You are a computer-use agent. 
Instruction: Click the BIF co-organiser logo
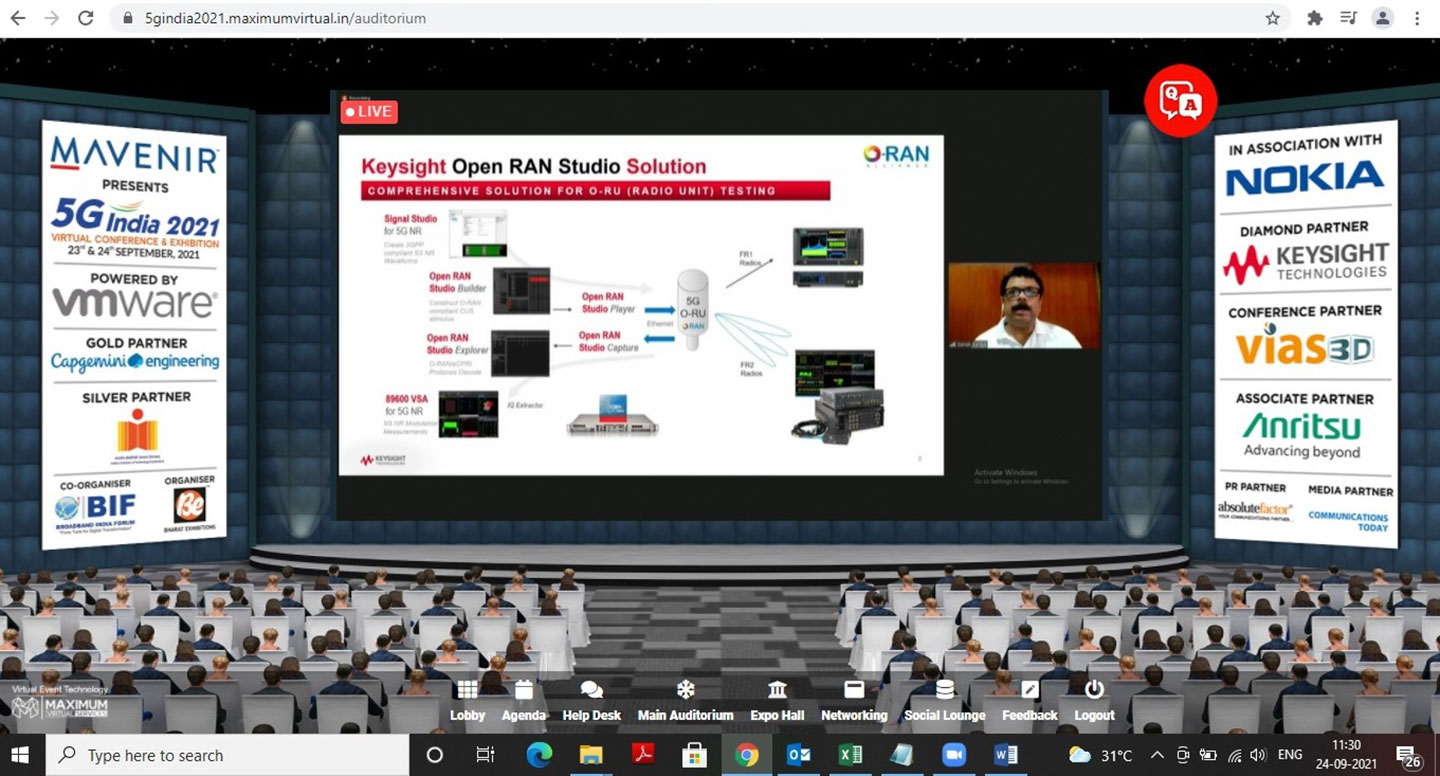95,510
